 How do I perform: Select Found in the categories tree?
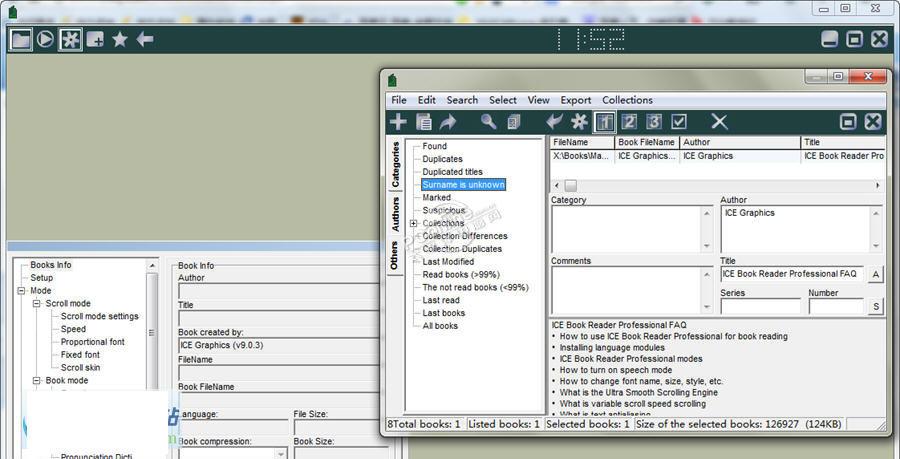point(435,146)
